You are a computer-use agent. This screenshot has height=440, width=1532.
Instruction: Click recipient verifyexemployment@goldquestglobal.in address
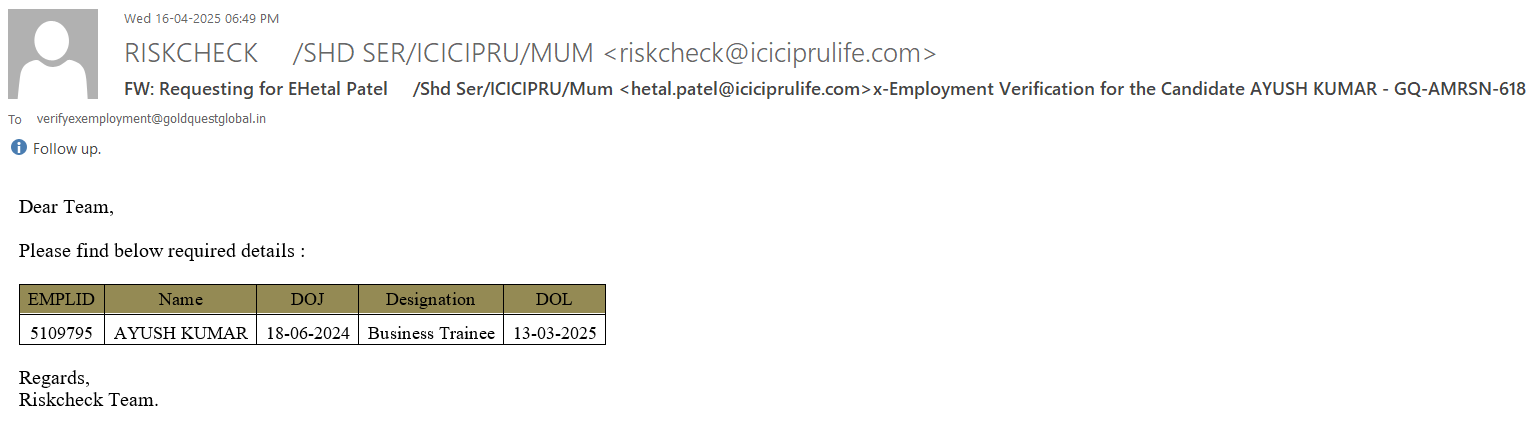(x=151, y=119)
